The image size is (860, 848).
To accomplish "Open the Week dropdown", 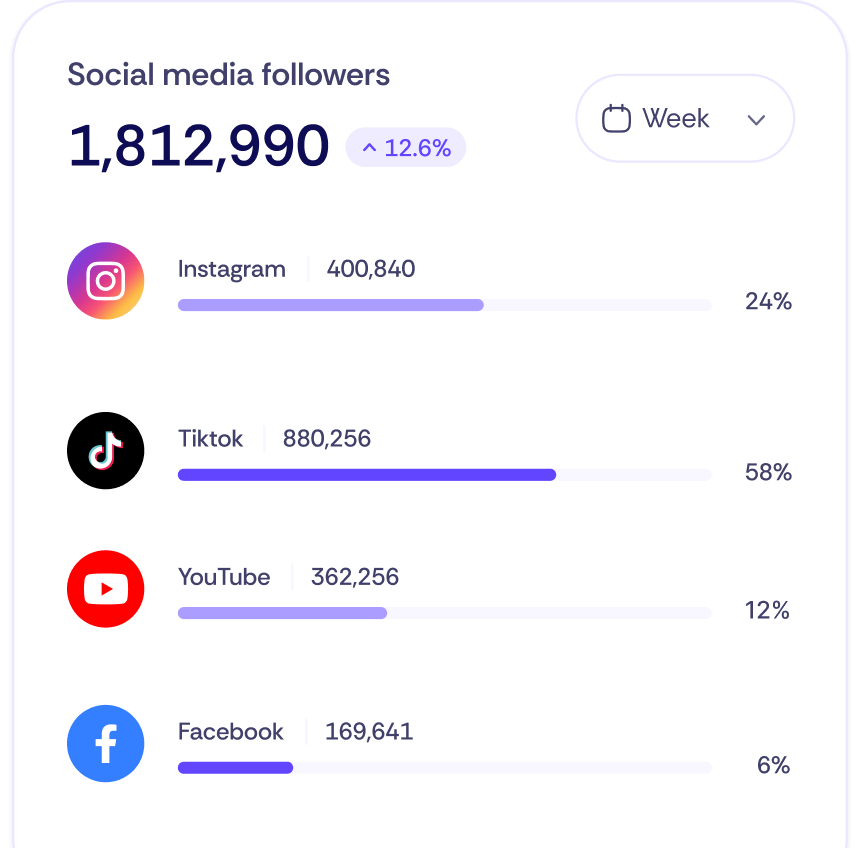I will [684, 118].
